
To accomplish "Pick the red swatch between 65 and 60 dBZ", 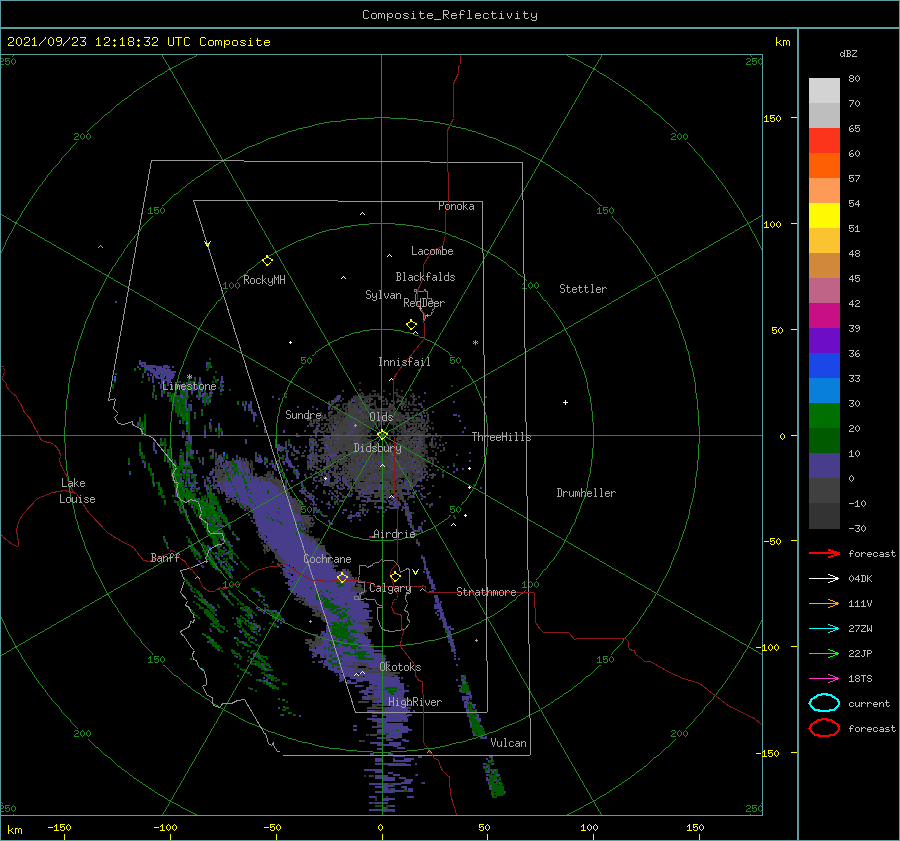I will point(824,141).
